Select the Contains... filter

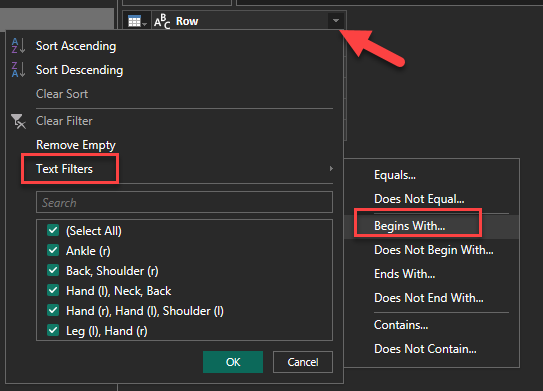pos(401,325)
